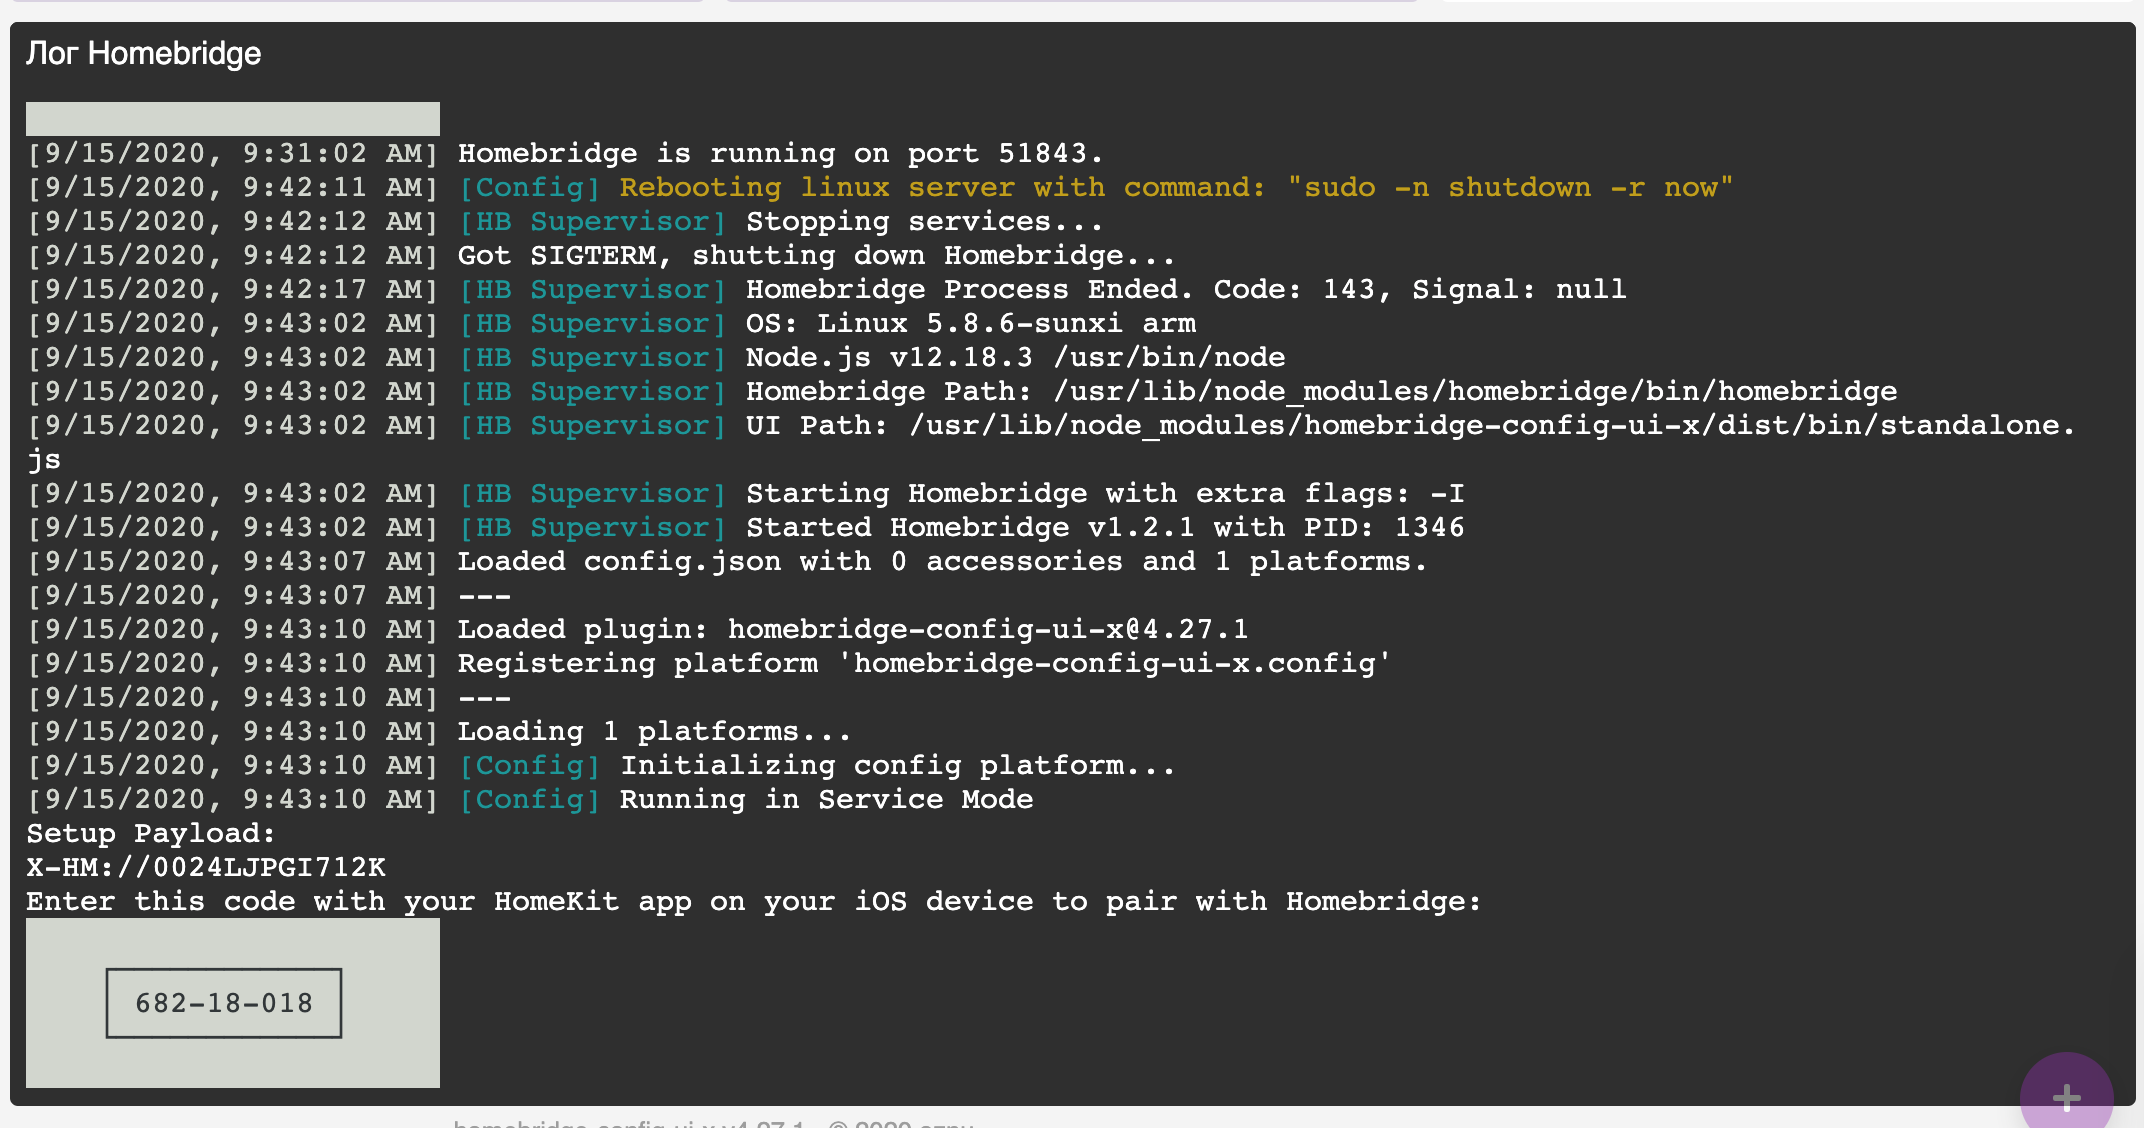Click the 'Enter this code with your HomeKit app' line

(754, 901)
